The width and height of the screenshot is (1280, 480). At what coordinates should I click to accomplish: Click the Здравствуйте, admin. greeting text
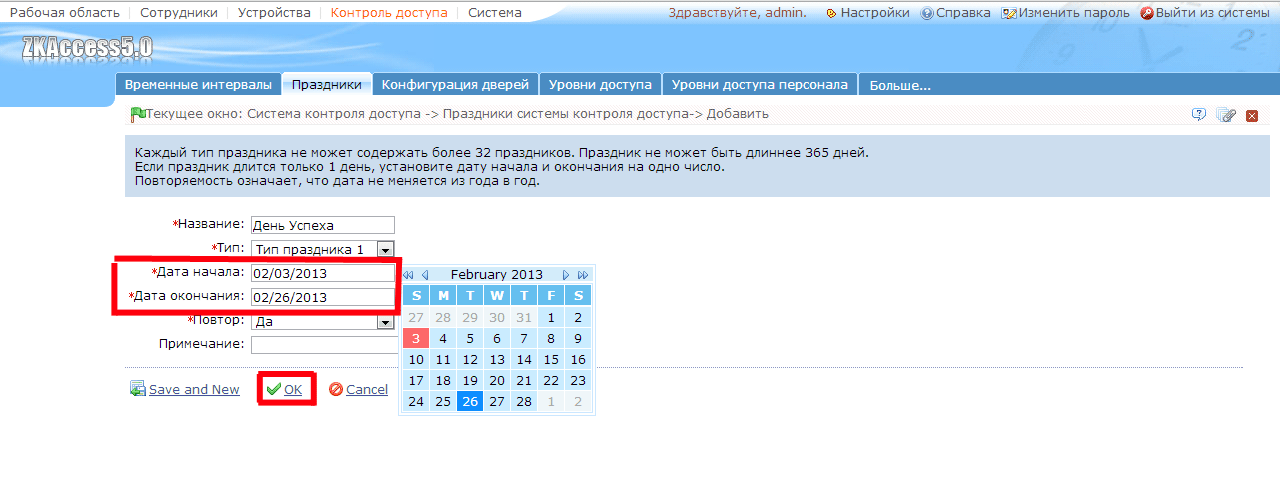pyautogui.click(x=737, y=13)
